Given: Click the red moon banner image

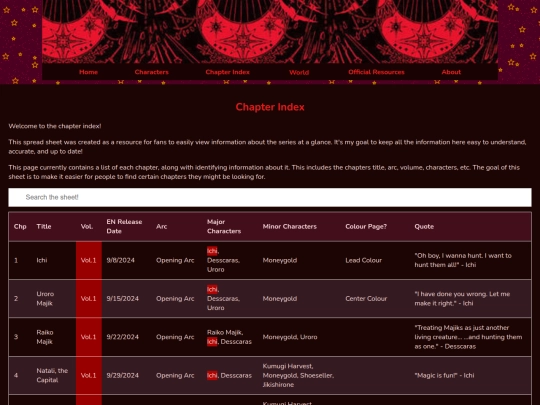Looking at the screenshot, I should pos(270,31).
